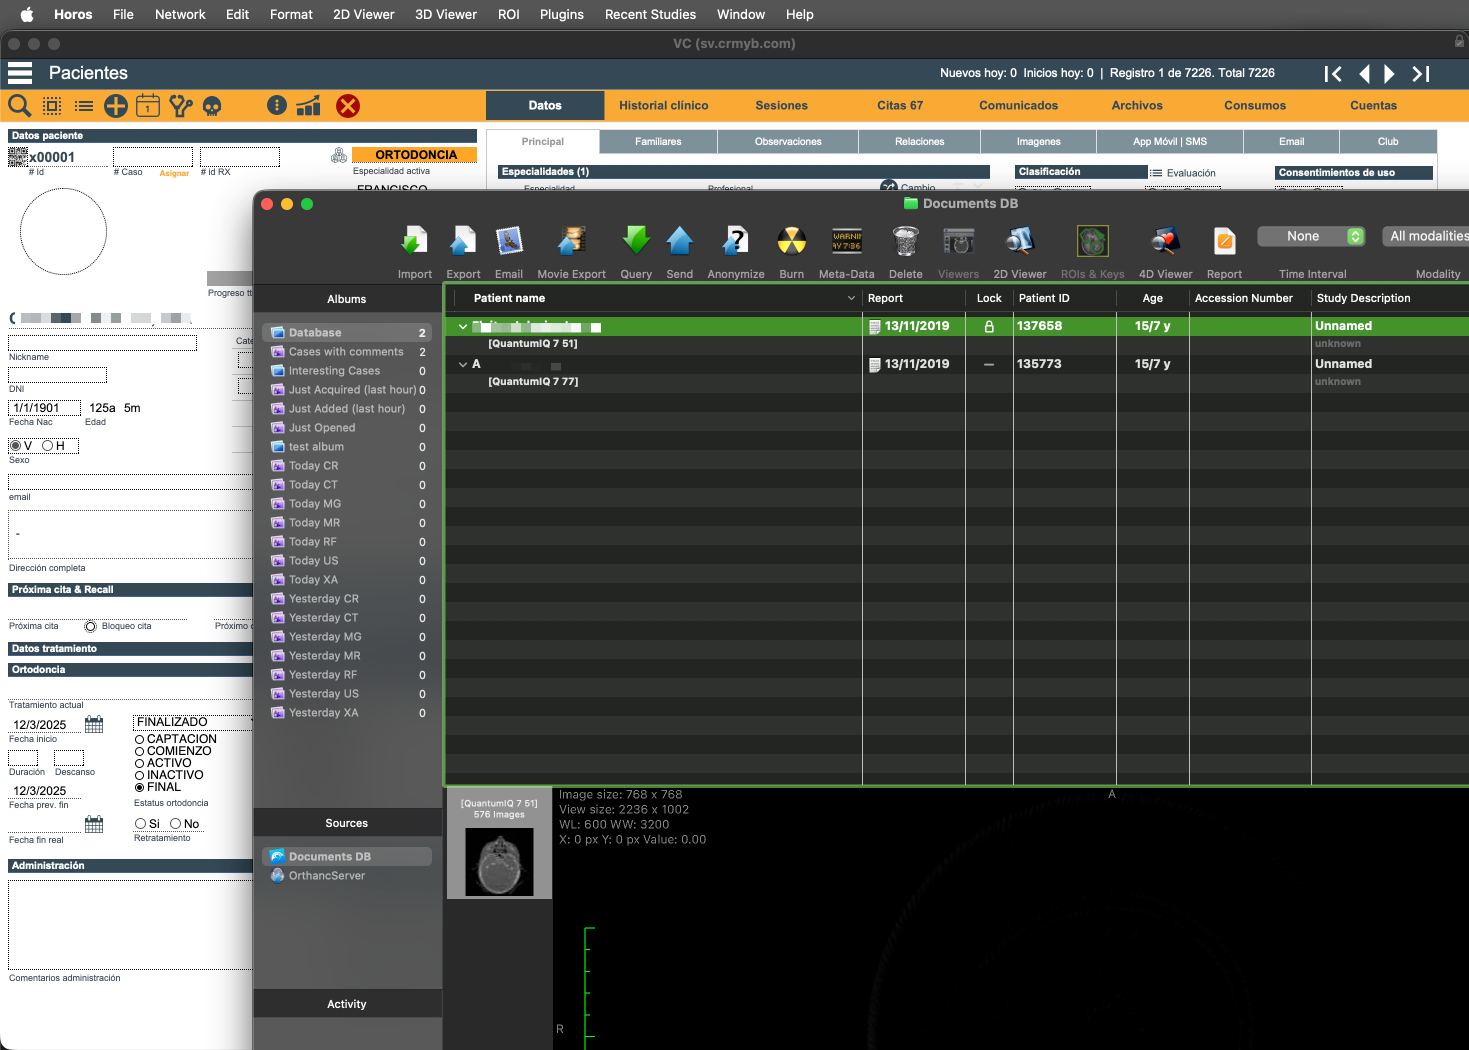Click the bar chart statistics icon
Screen dimensions: 1469x1050
[308, 105]
